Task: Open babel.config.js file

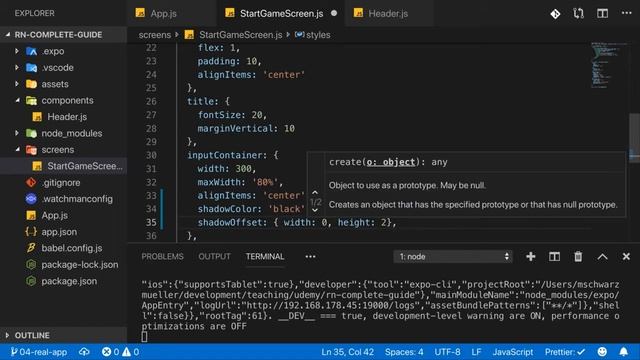Action: click(x=71, y=248)
